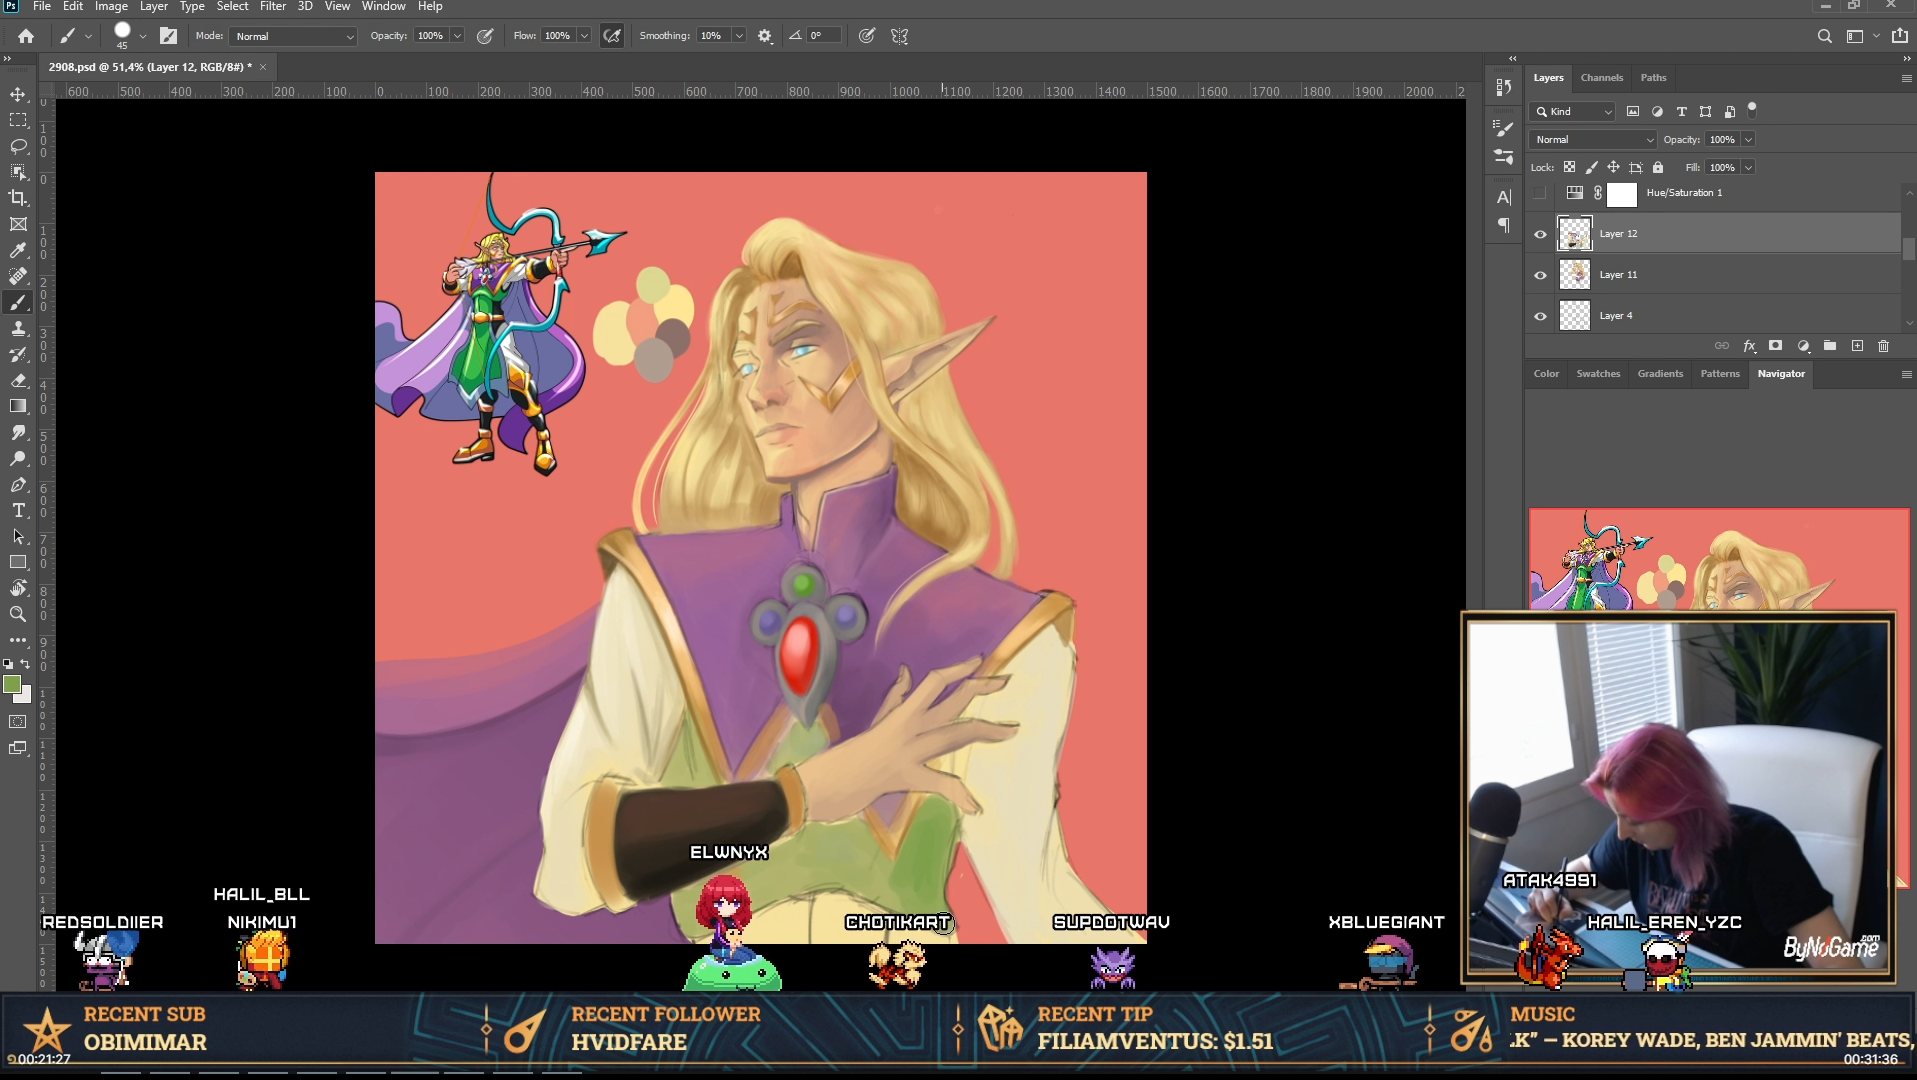Add a layer style with fx icon
Viewport: 1917px width, 1080px height.
[1749, 346]
